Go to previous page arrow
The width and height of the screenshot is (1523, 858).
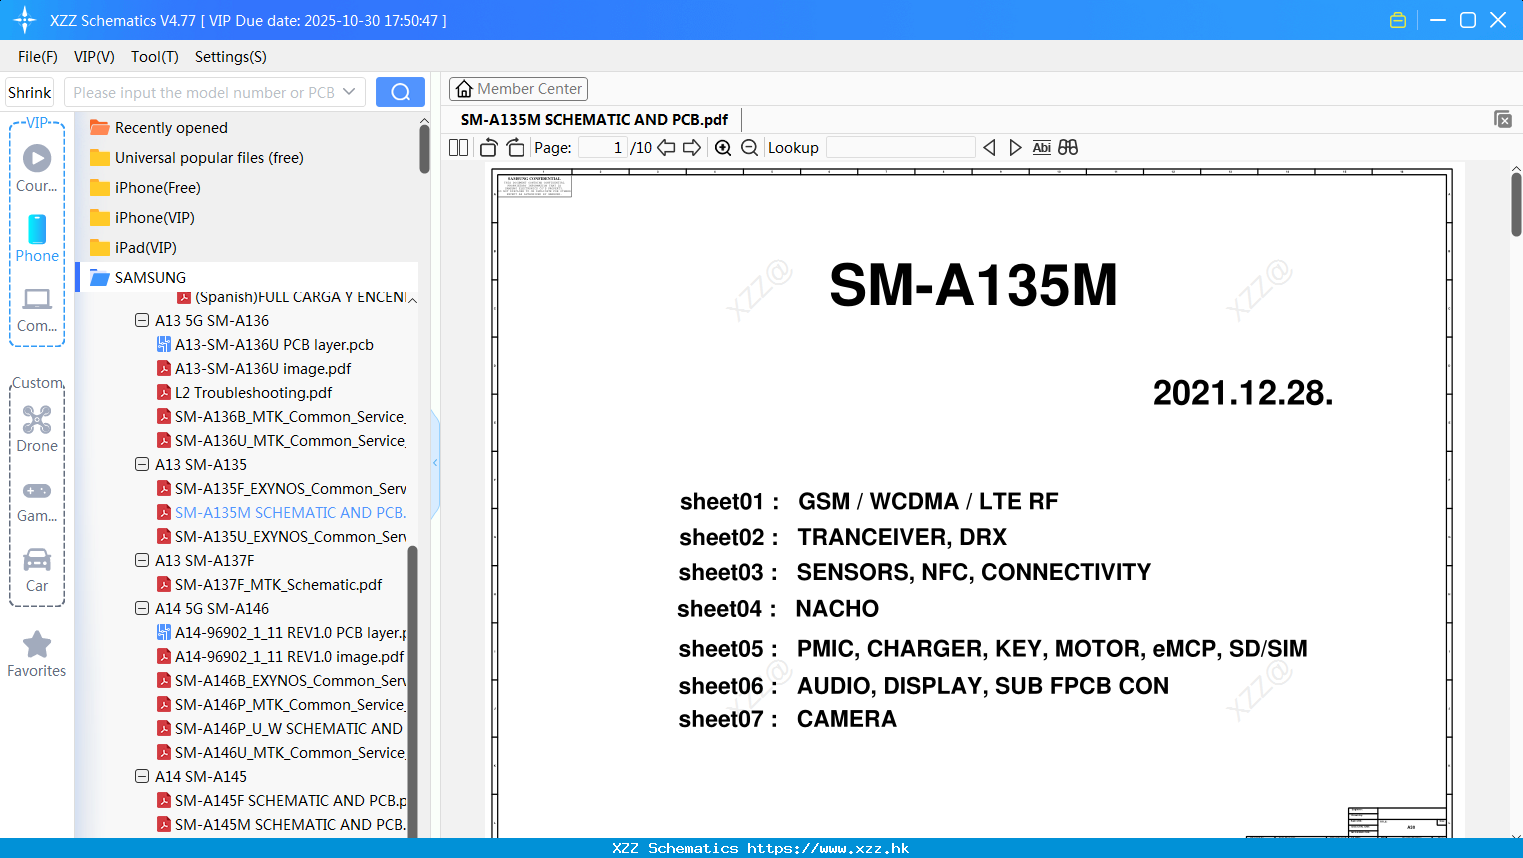(x=666, y=148)
